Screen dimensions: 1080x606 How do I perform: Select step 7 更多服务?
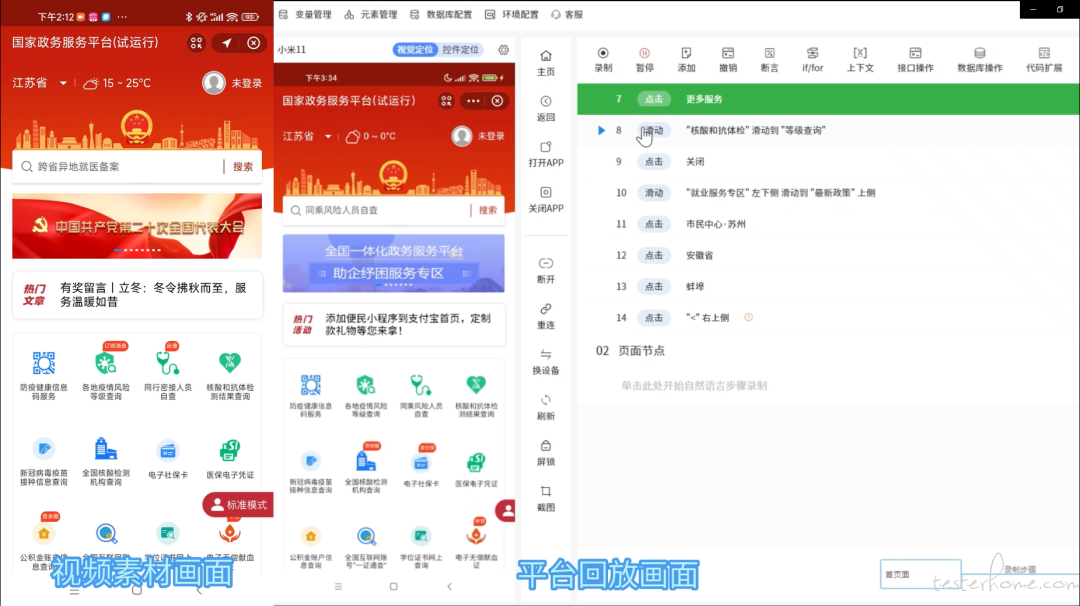[828, 99]
